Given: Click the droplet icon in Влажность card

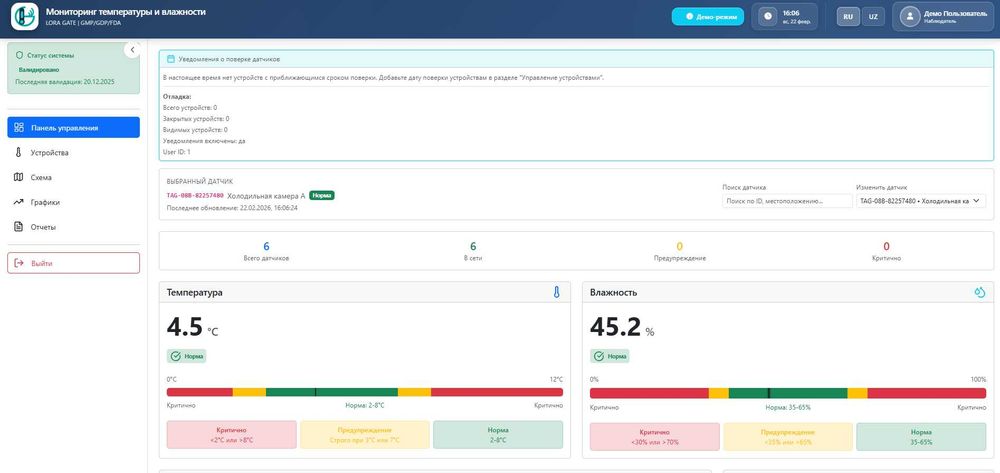Looking at the screenshot, I should [980, 292].
